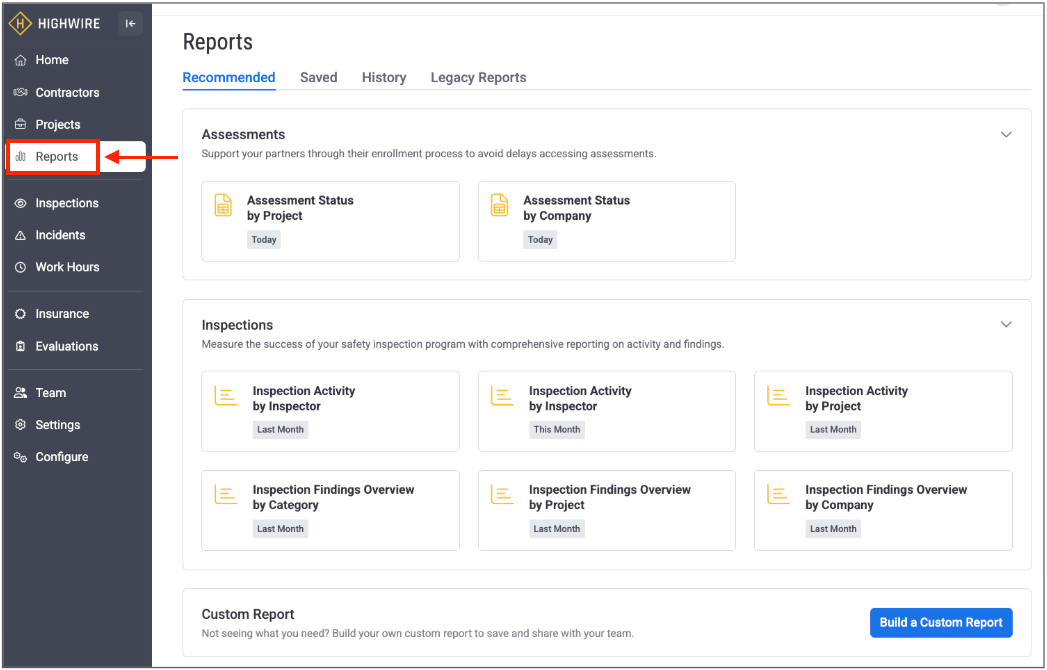Open Inspection Findings Overview by Company report
Image resolution: width=1047 pixels, height=670 pixels.
[883, 510]
